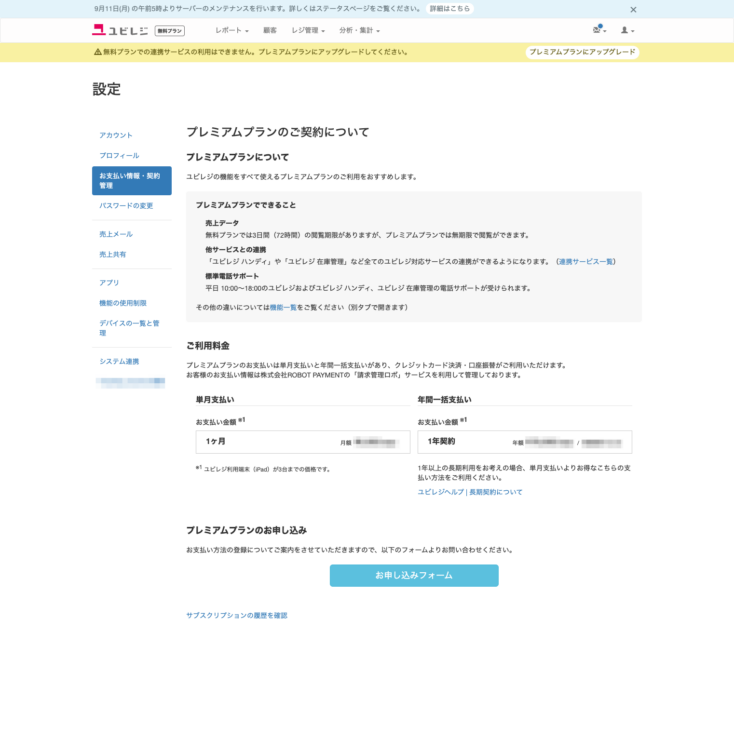Open the 機能一覧 link

[283, 307]
